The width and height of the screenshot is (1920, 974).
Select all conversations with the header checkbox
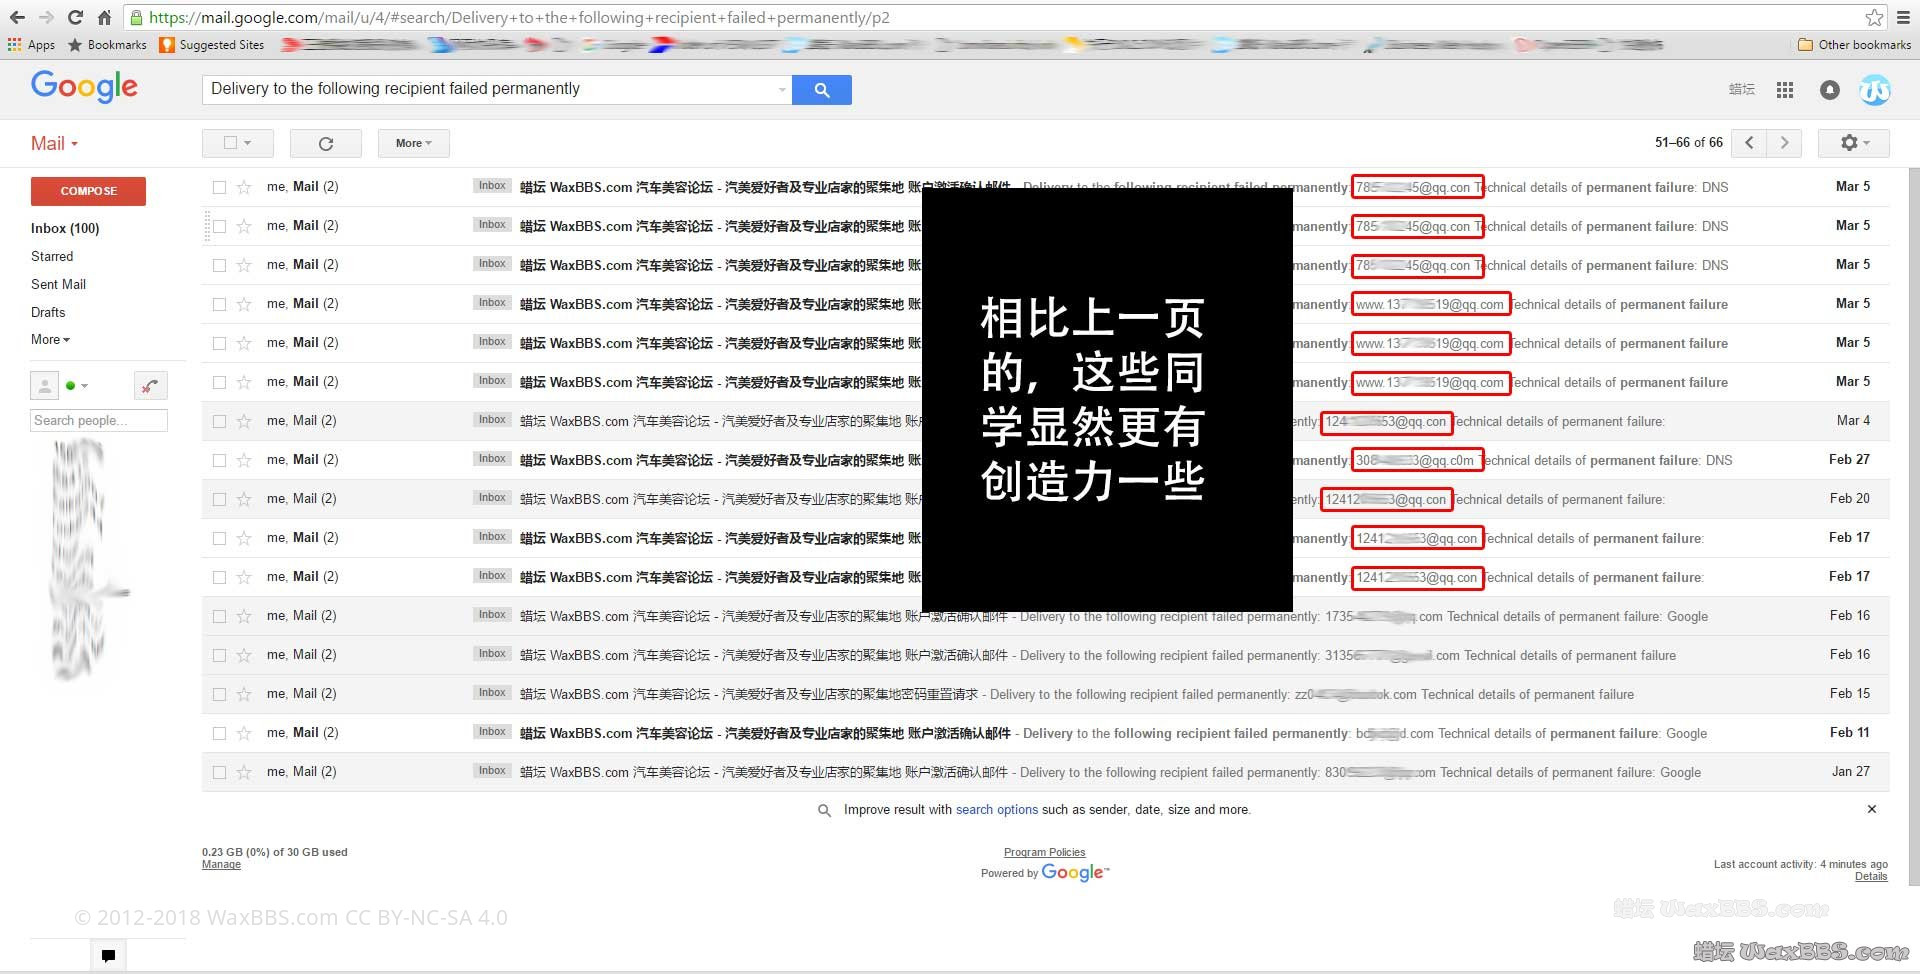coord(229,143)
